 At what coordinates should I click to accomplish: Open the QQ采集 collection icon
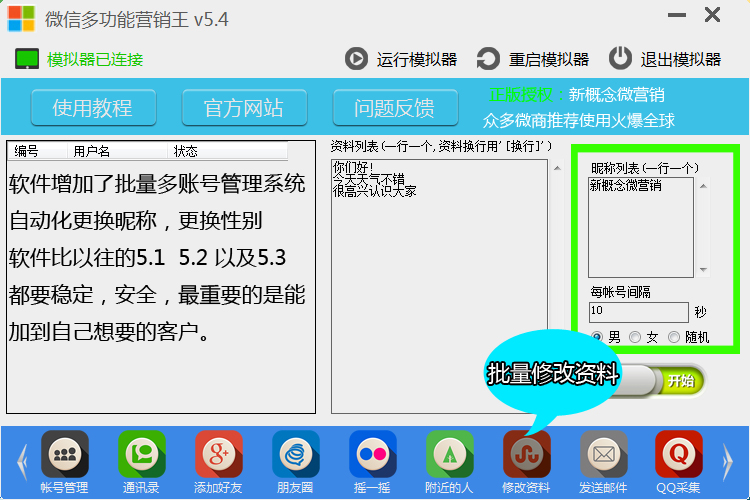point(680,455)
